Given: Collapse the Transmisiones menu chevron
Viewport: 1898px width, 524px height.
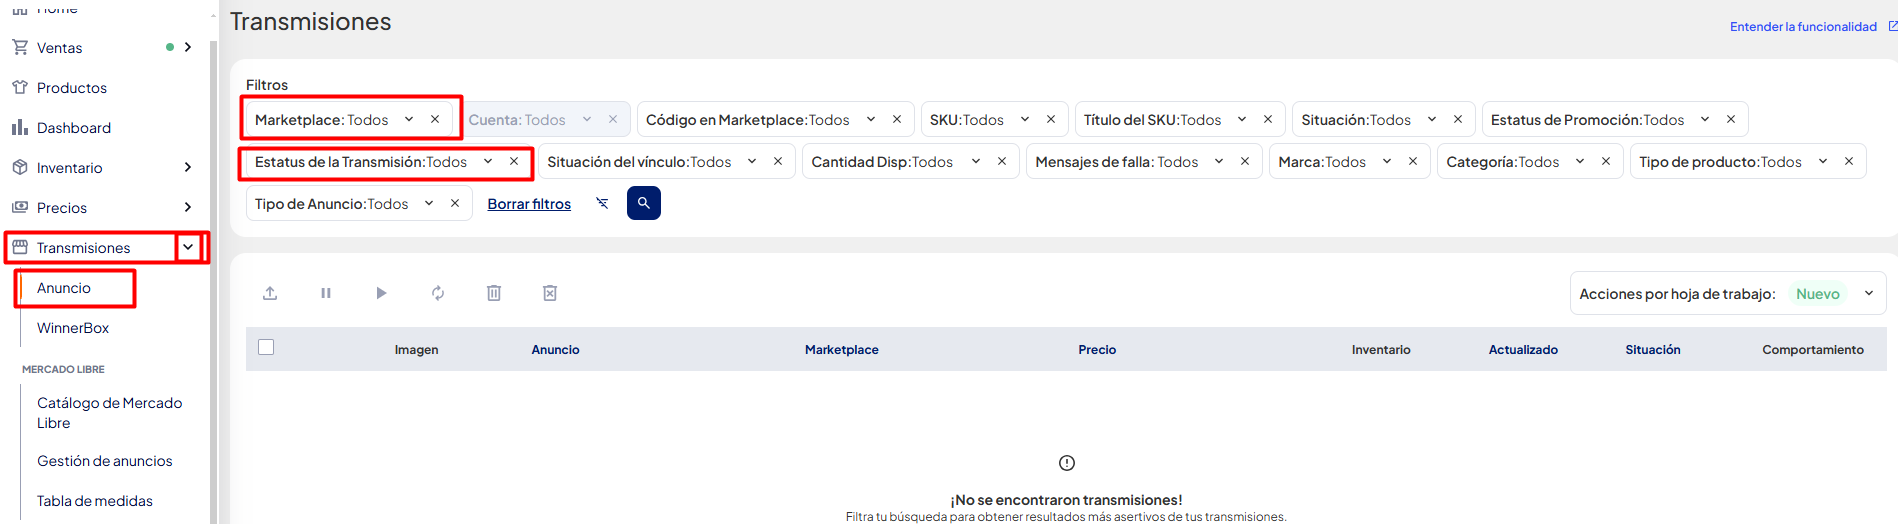Looking at the screenshot, I should pyautogui.click(x=188, y=247).
